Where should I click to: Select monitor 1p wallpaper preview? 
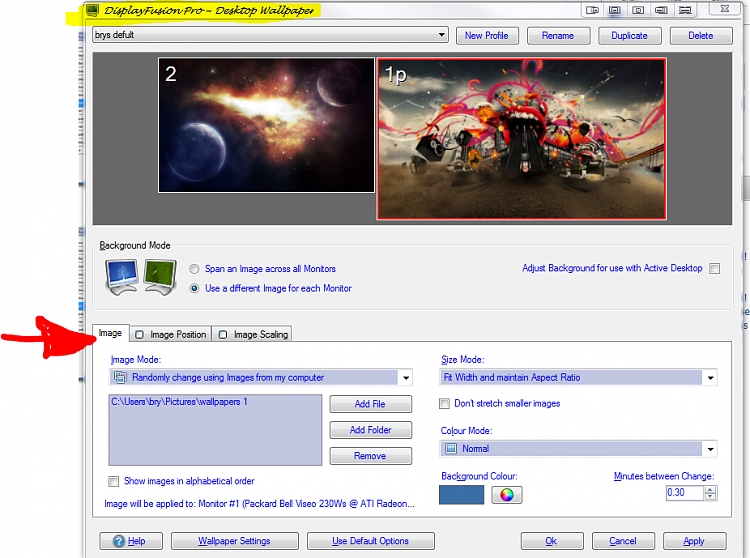(521, 139)
